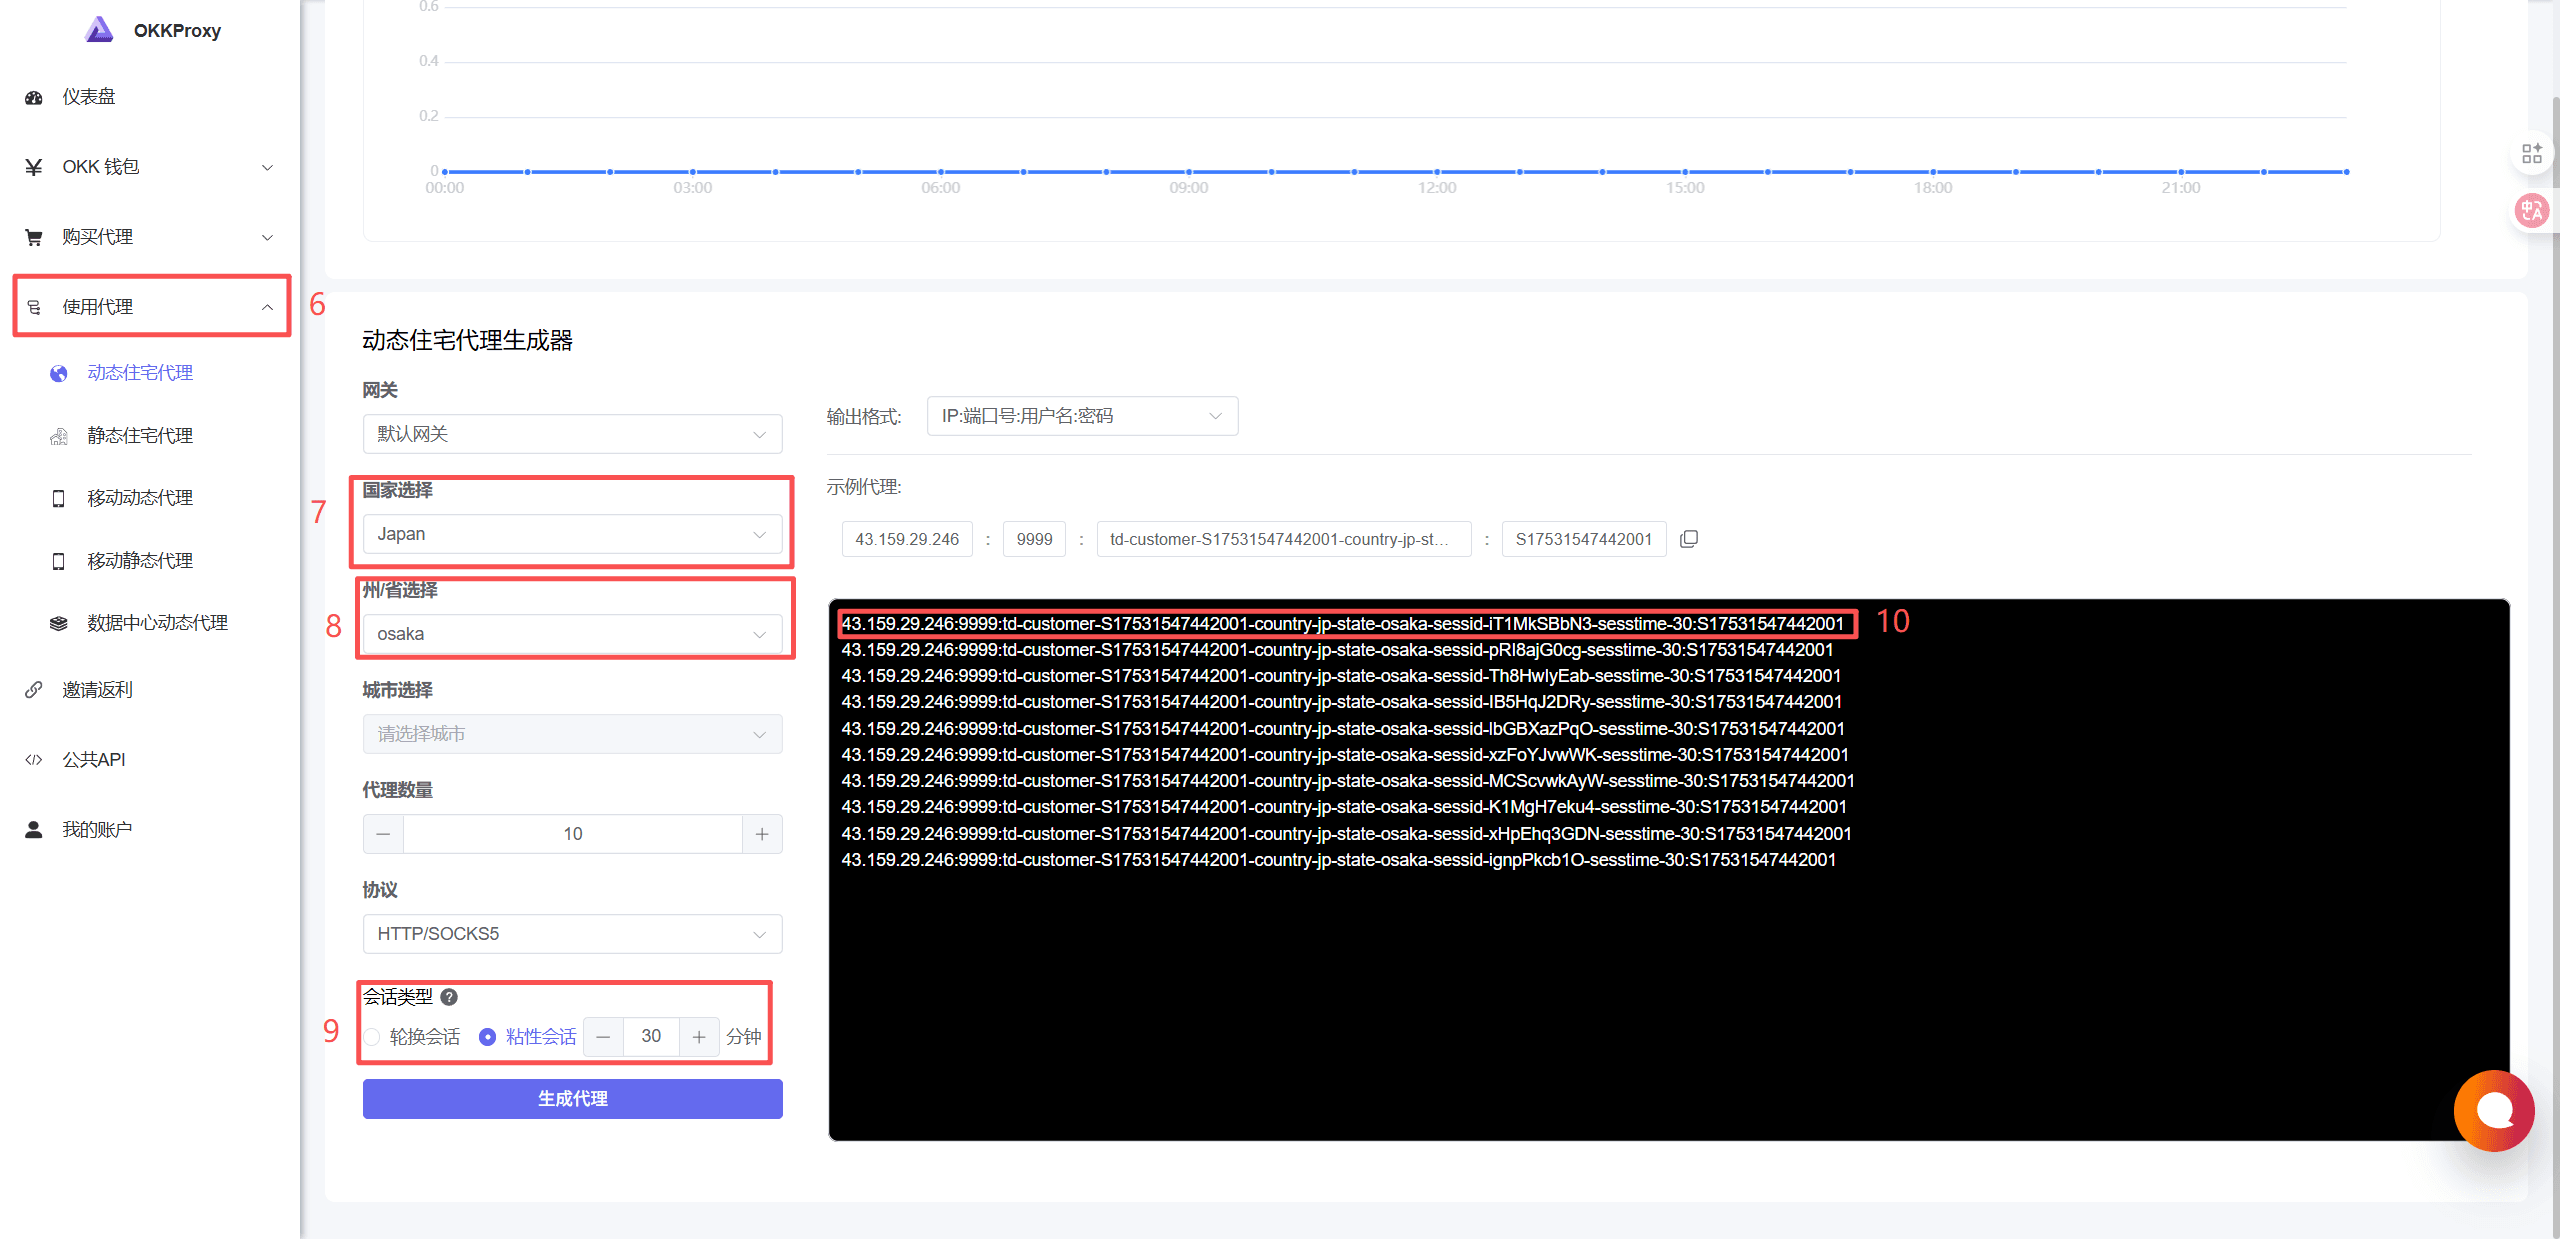This screenshot has width=2560, height=1239.
Task: Open 静态住宅代理 in the sidebar
Action: [x=140, y=436]
